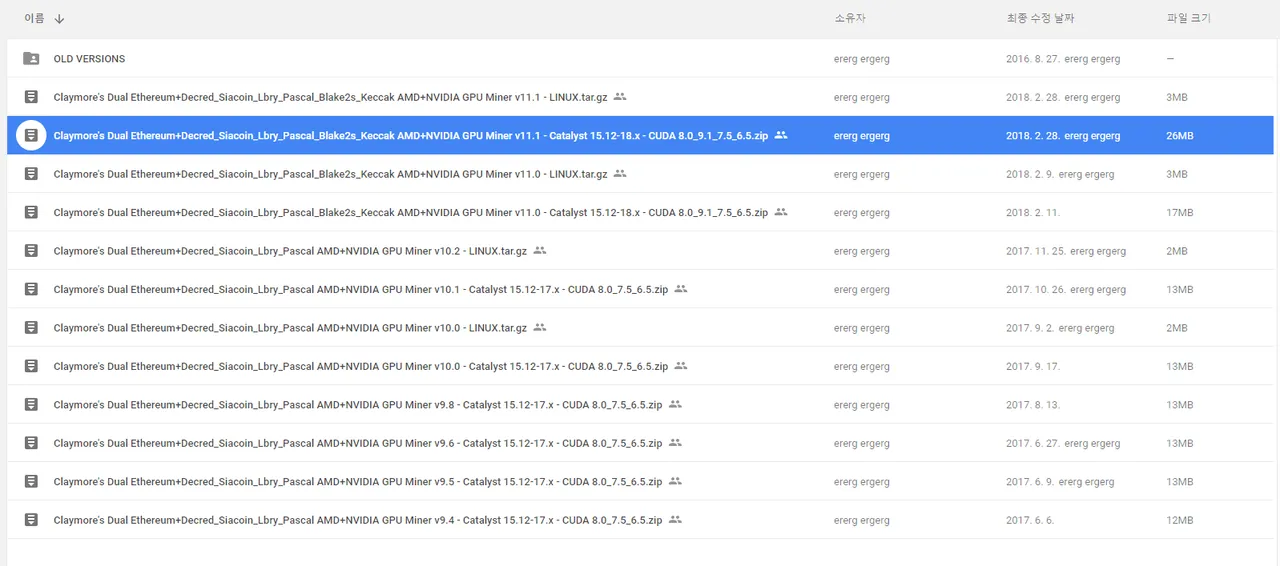This screenshot has width=1280, height=566.
Task: Click shared people icon on v9.8 row
Action: click(x=675, y=405)
